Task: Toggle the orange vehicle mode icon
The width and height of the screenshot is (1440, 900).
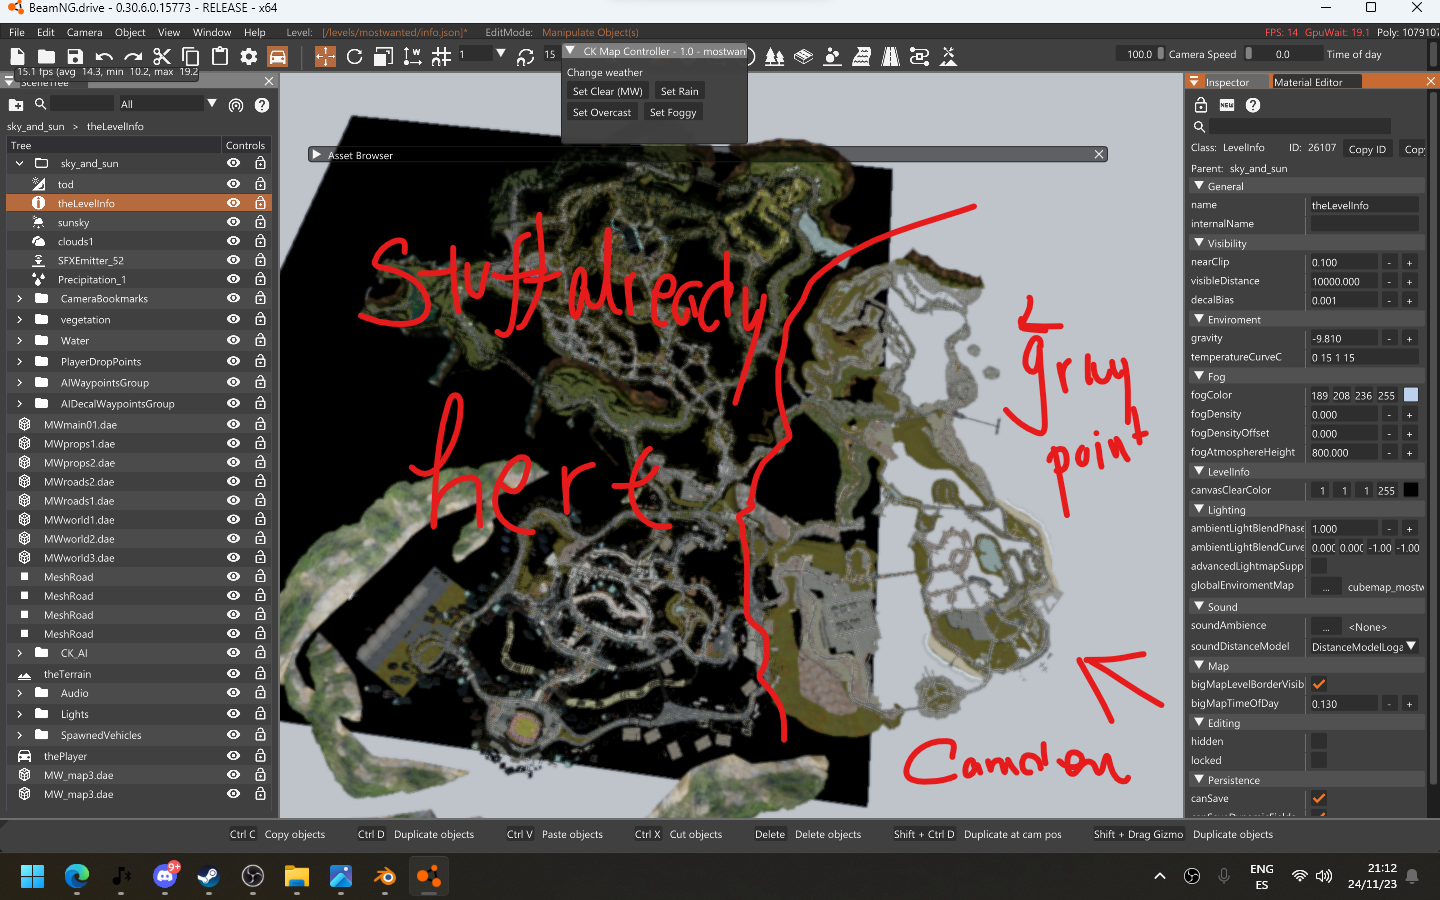Action: tap(278, 57)
